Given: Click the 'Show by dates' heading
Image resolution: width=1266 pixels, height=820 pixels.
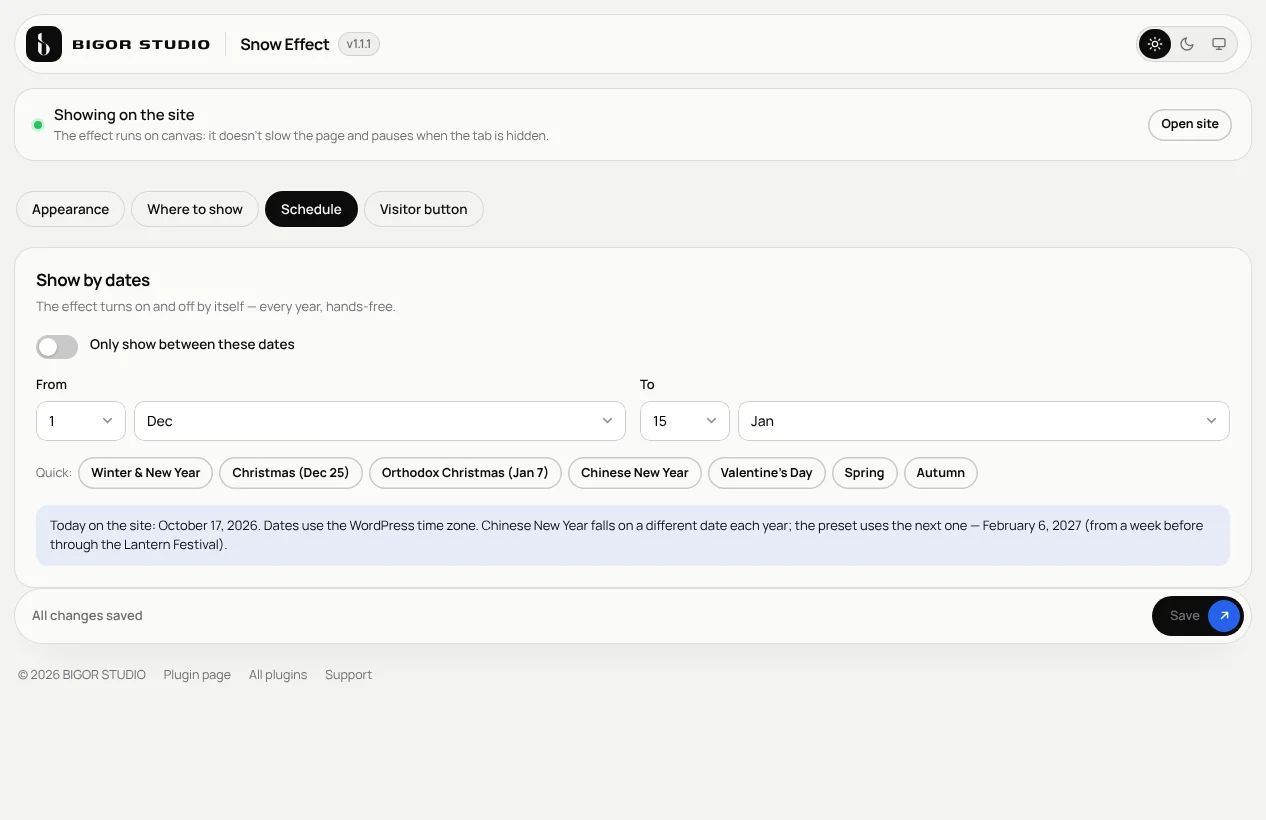Looking at the screenshot, I should [93, 280].
